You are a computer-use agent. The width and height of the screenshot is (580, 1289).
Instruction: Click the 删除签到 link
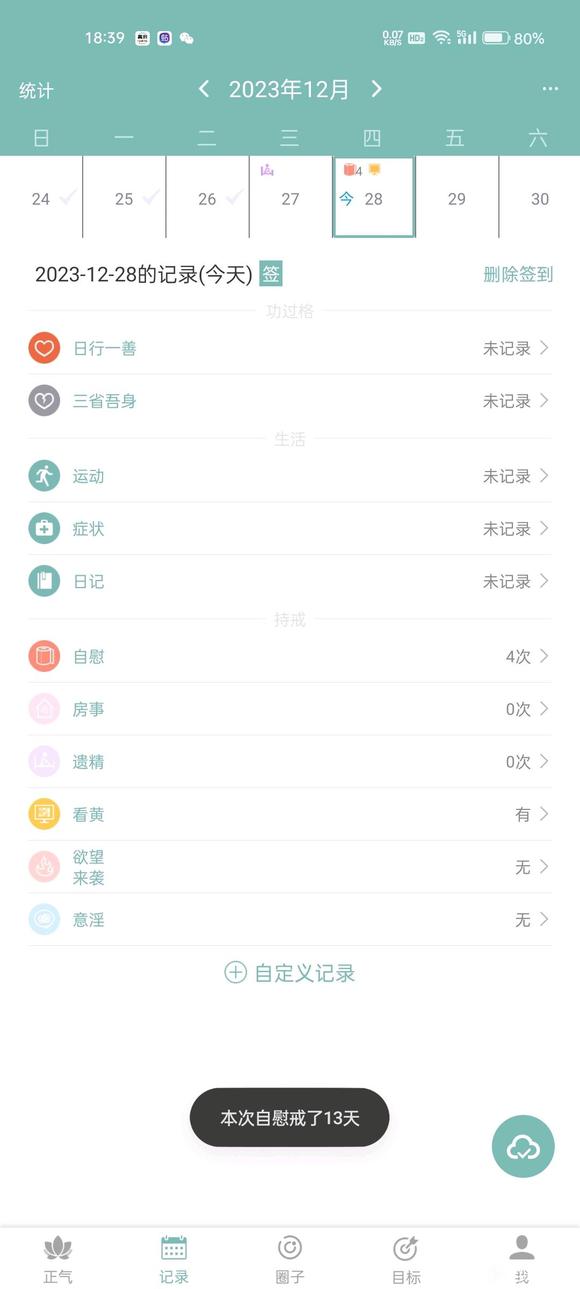coord(517,274)
